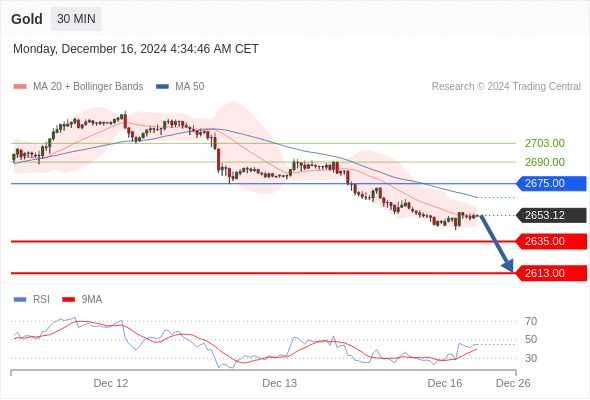Screen dimensions: 590x400
Task: Click the pink MA 20 legend swatch
Action: 20,87
